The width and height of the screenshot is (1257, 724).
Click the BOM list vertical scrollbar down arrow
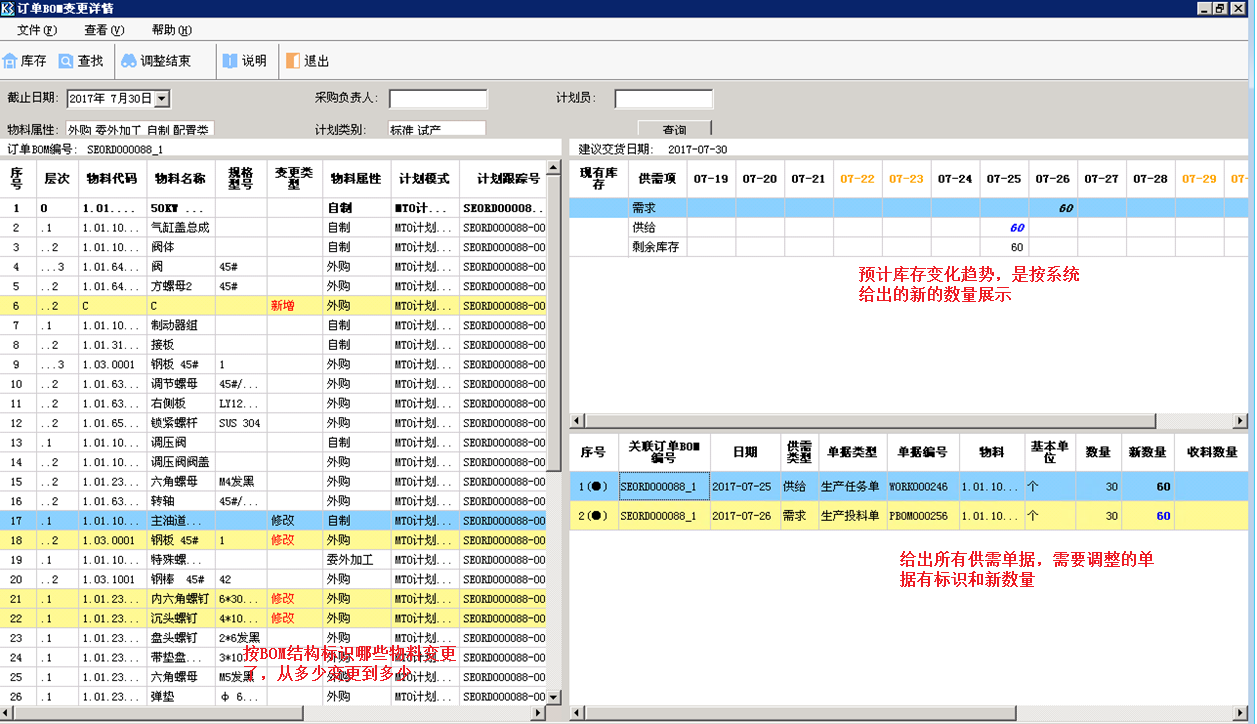pyautogui.click(x=555, y=696)
